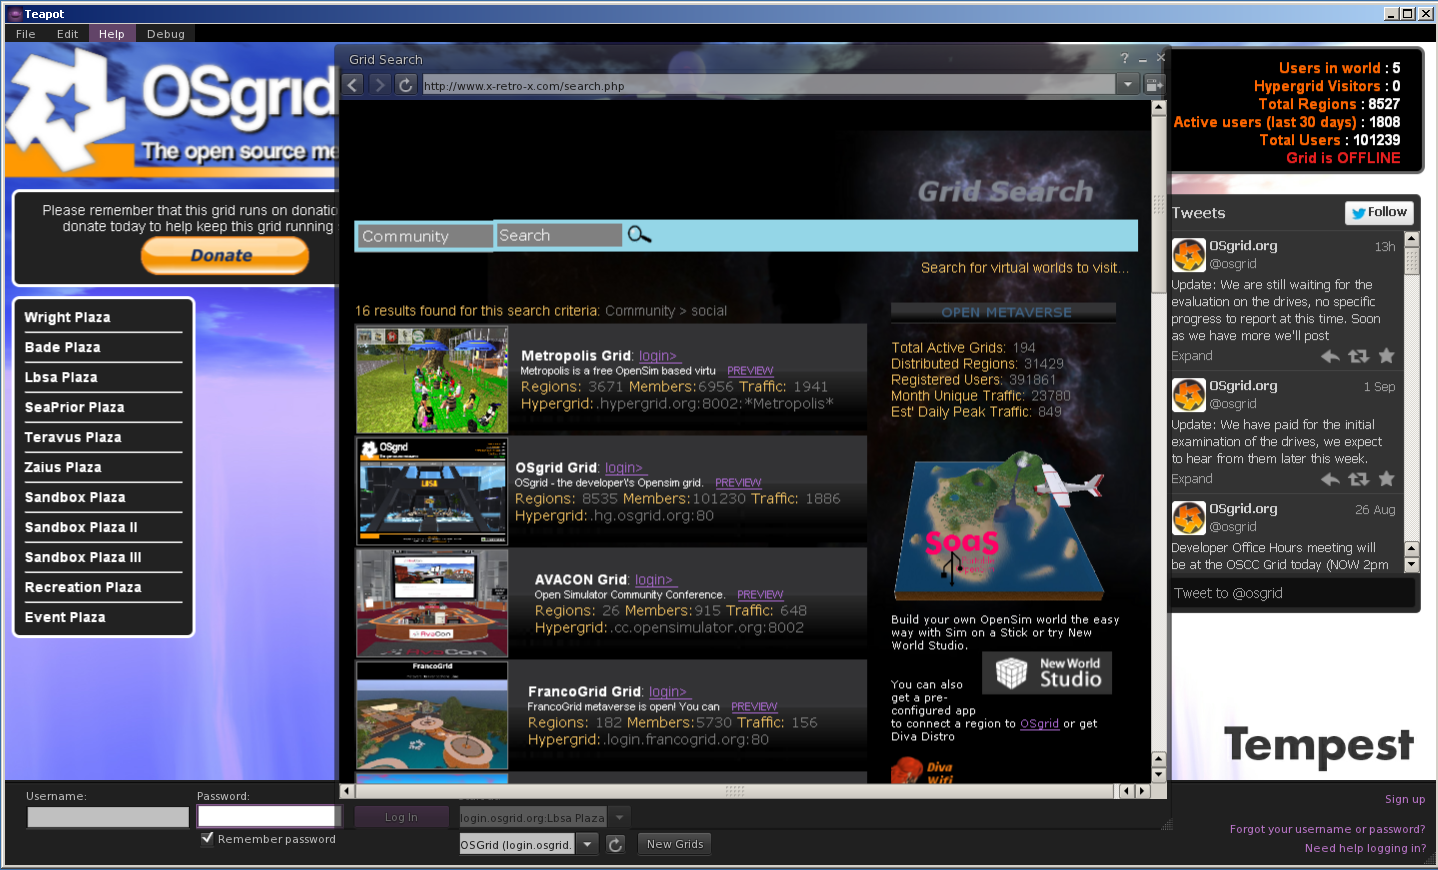Click the Sign up link

[x=1405, y=799]
